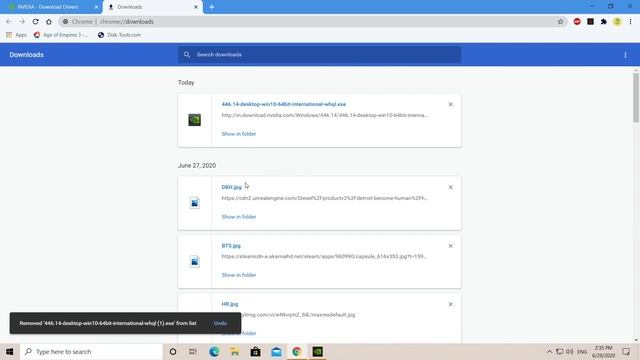Undo the removed download notification
This screenshot has height=360, width=640.
pyautogui.click(x=220, y=323)
